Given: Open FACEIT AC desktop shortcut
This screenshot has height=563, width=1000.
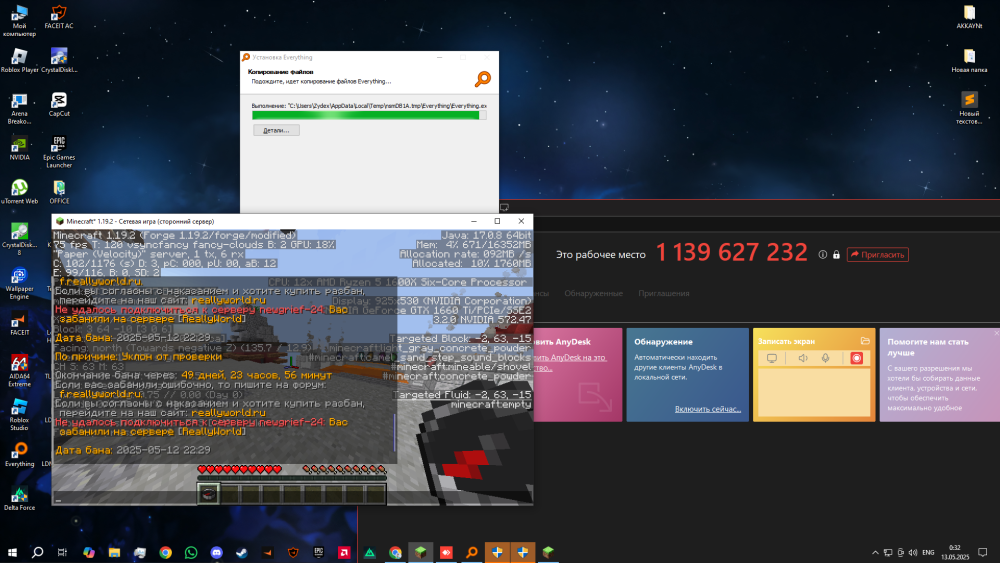Looking at the screenshot, I should tap(59, 17).
